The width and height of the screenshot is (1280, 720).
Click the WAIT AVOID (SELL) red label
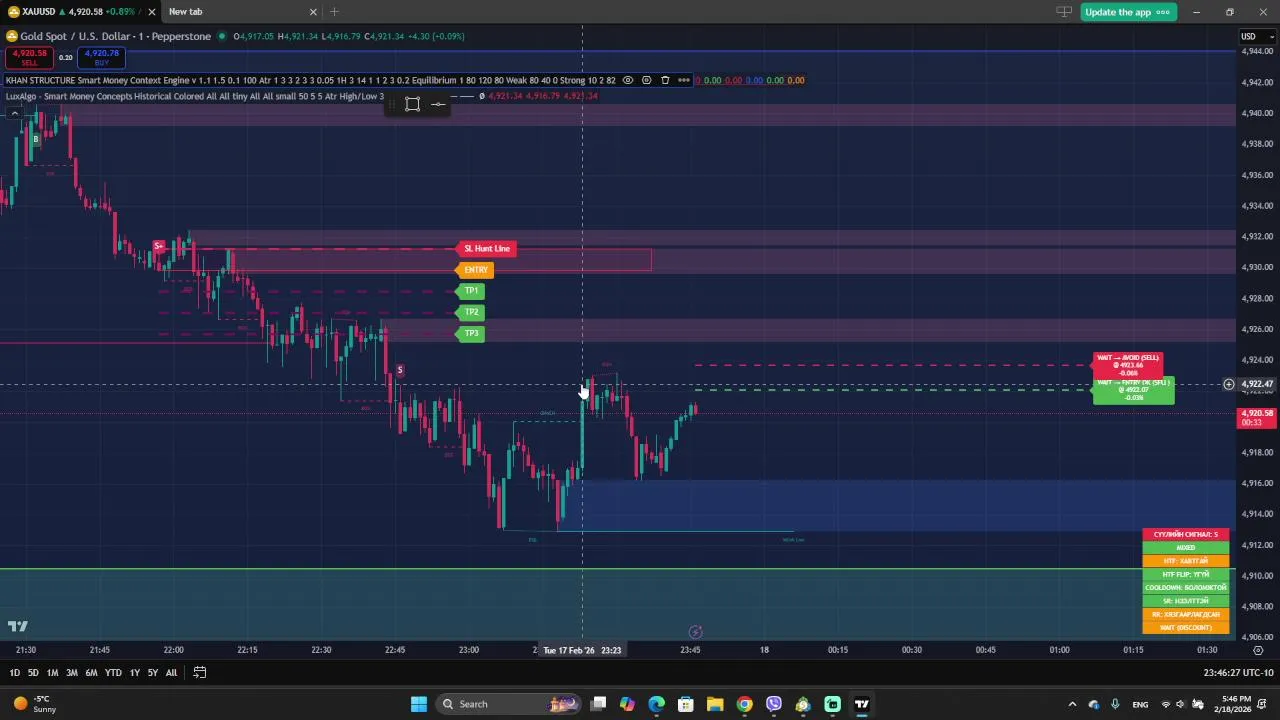click(x=1128, y=365)
